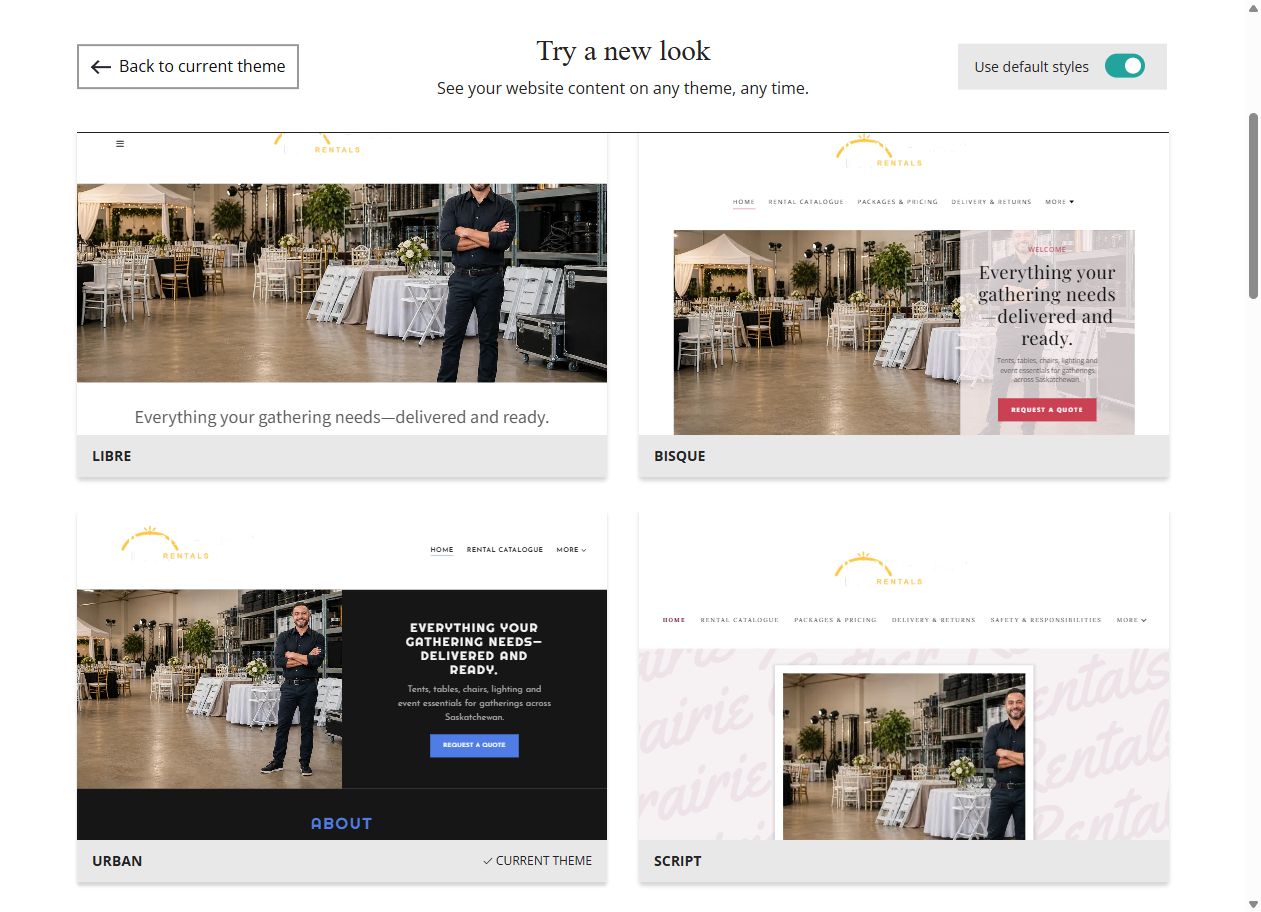Click the About heading in Urban preview
This screenshot has width=1261, height=912.
[x=341, y=824]
